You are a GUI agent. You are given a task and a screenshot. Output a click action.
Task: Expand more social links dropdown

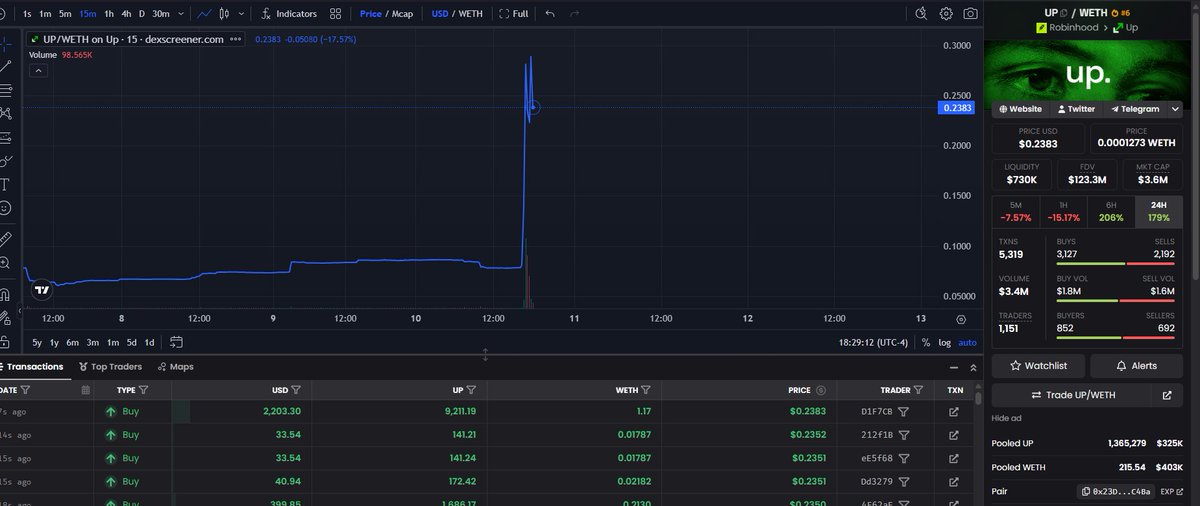[x=1175, y=109]
